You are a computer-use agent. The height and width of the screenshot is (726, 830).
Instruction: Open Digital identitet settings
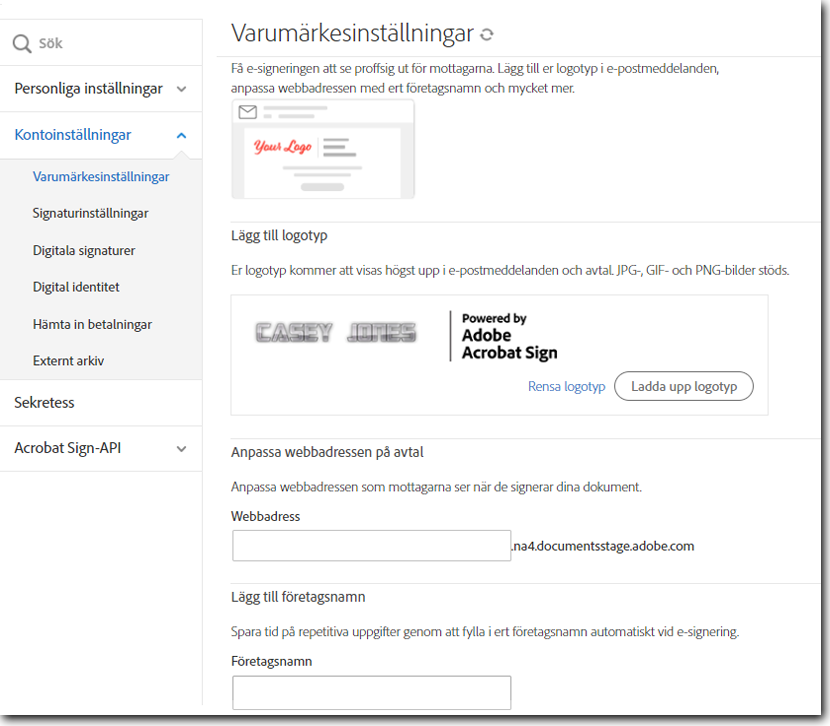click(x=76, y=287)
